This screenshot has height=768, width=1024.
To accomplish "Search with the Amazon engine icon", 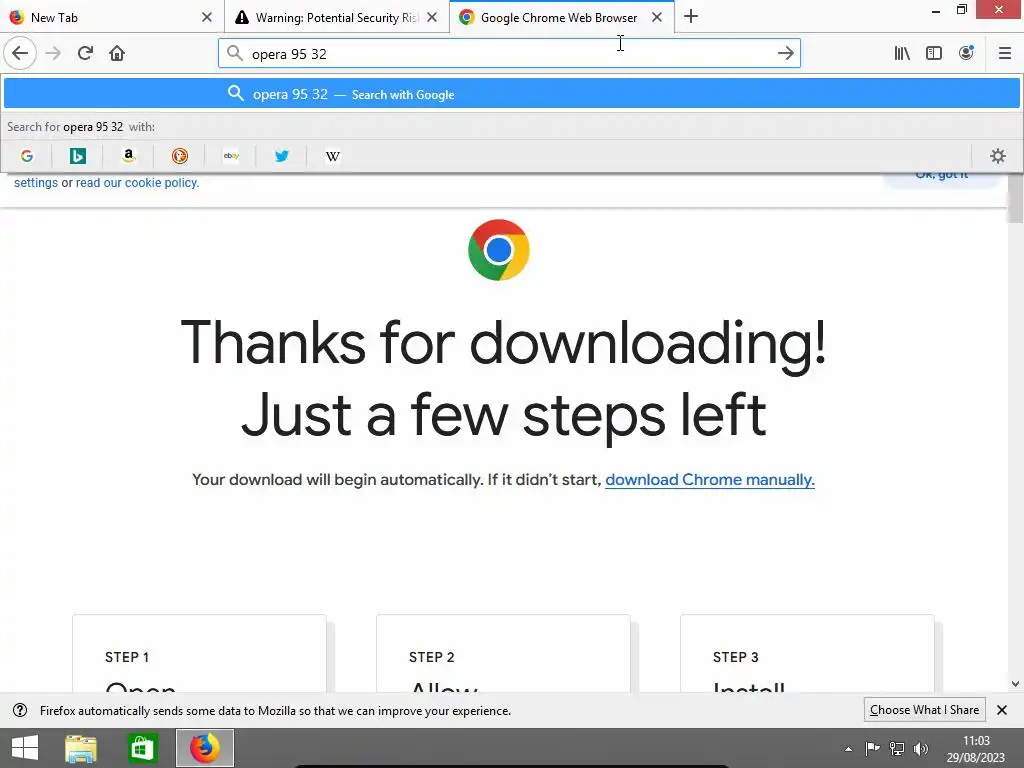I will 129,156.
